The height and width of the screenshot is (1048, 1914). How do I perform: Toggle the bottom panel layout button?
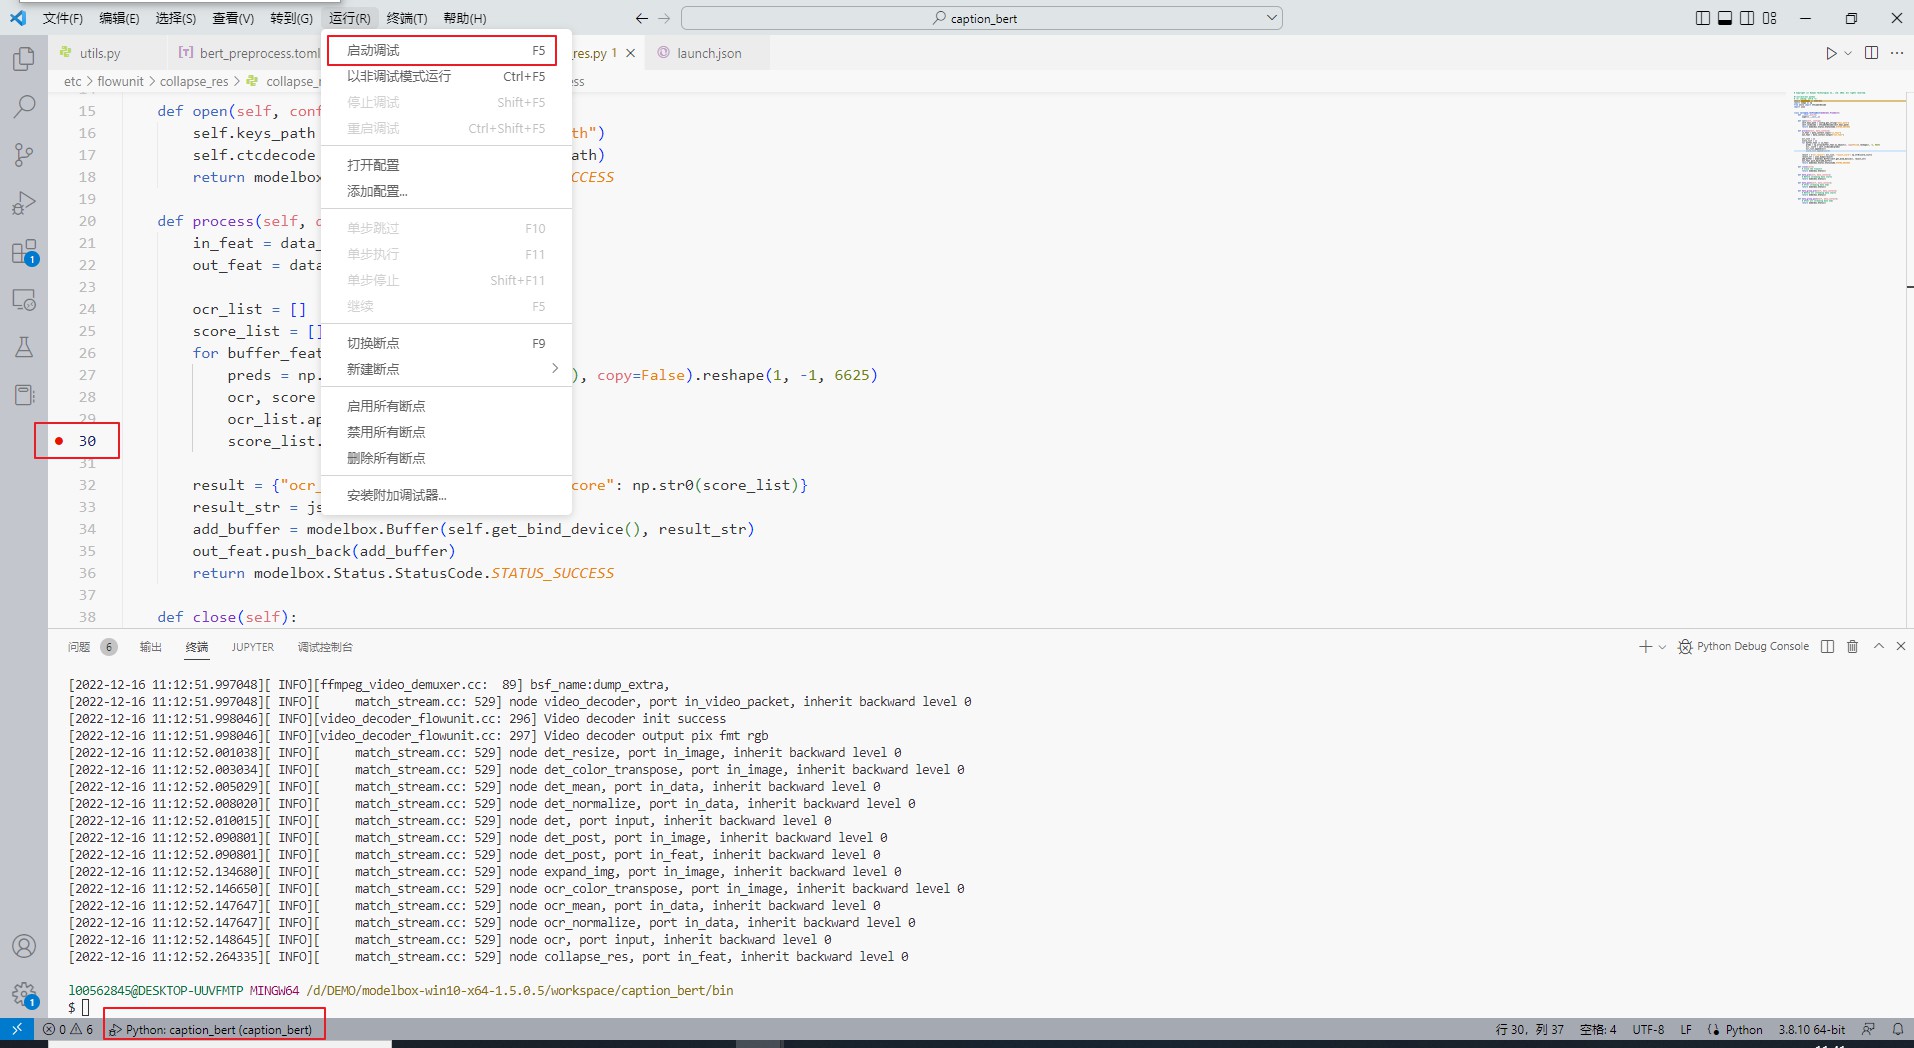1725,18
